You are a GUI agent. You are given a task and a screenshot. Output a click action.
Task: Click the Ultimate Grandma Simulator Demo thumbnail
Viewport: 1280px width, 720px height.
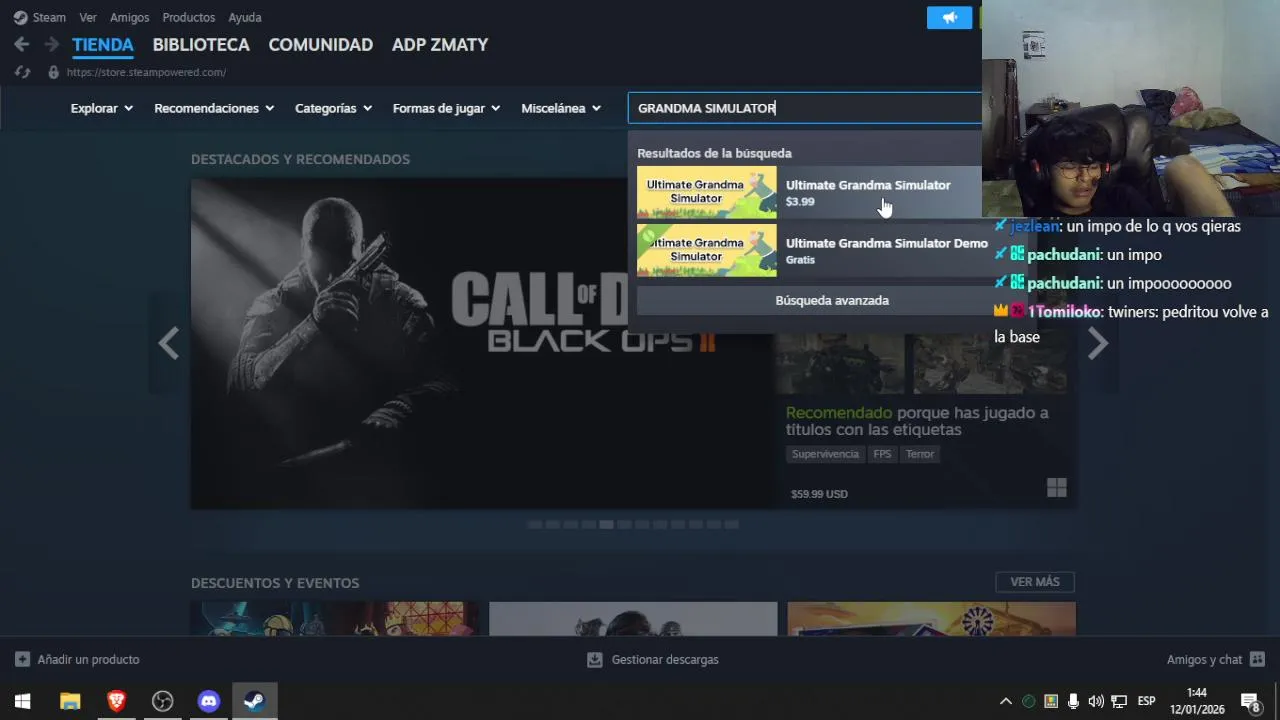coord(706,250)
